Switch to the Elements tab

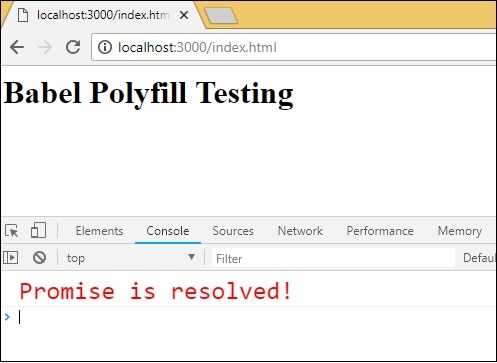tap(99, 231)
